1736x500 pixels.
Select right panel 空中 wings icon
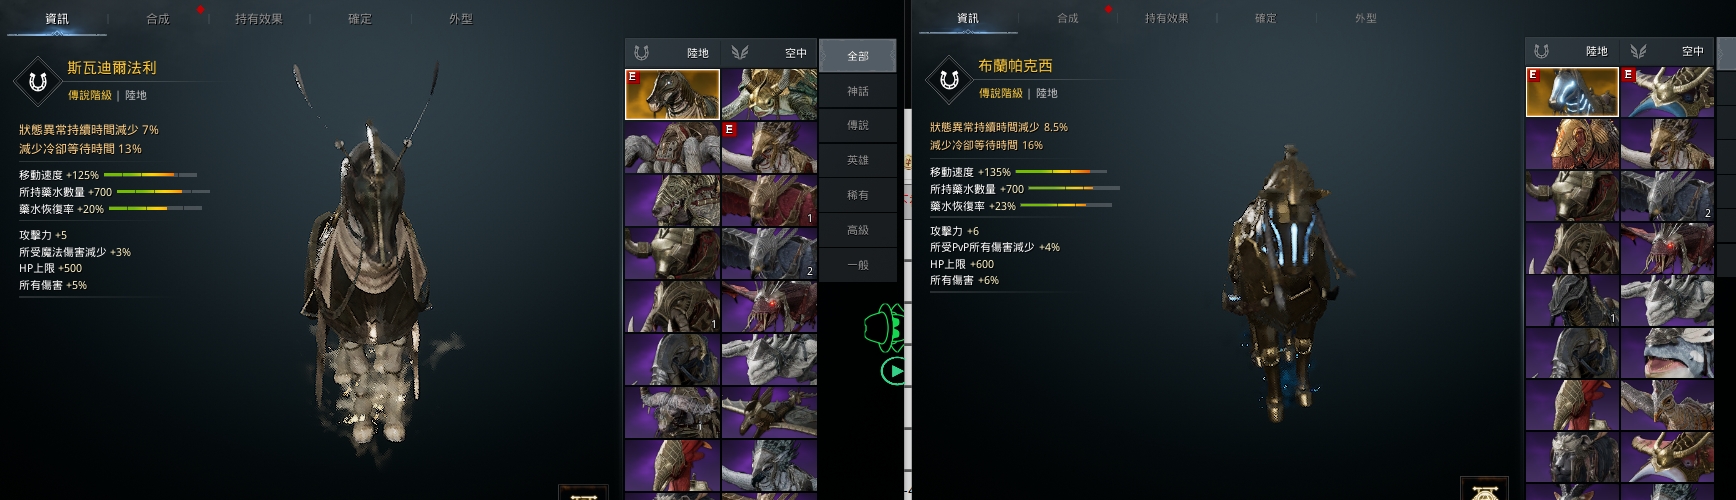point(1638,51)
